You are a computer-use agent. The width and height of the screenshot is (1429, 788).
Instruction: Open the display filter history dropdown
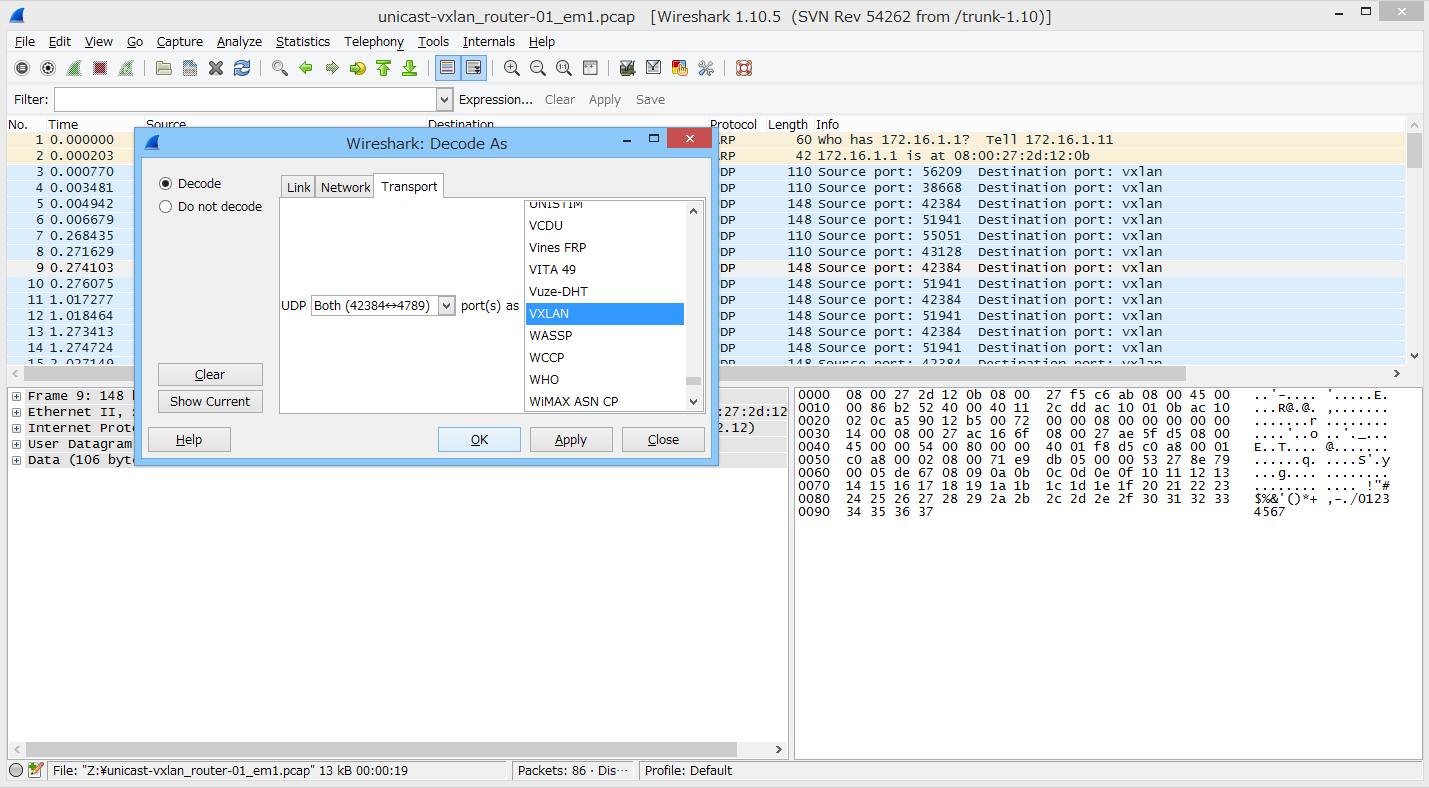[x=445, y=99]
